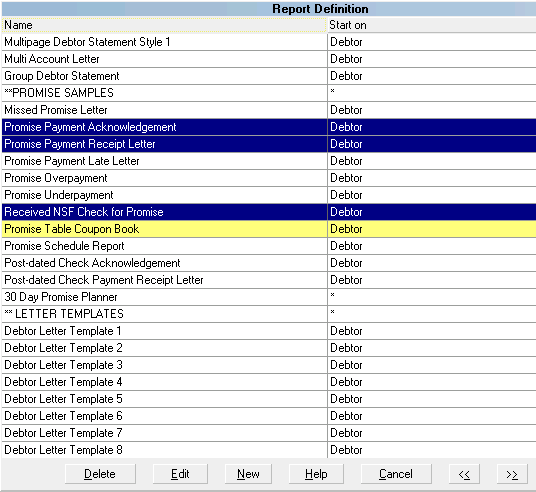Select the Multi Account Letter report
This screenshot has height=492, width=536.
pos(269,59)
